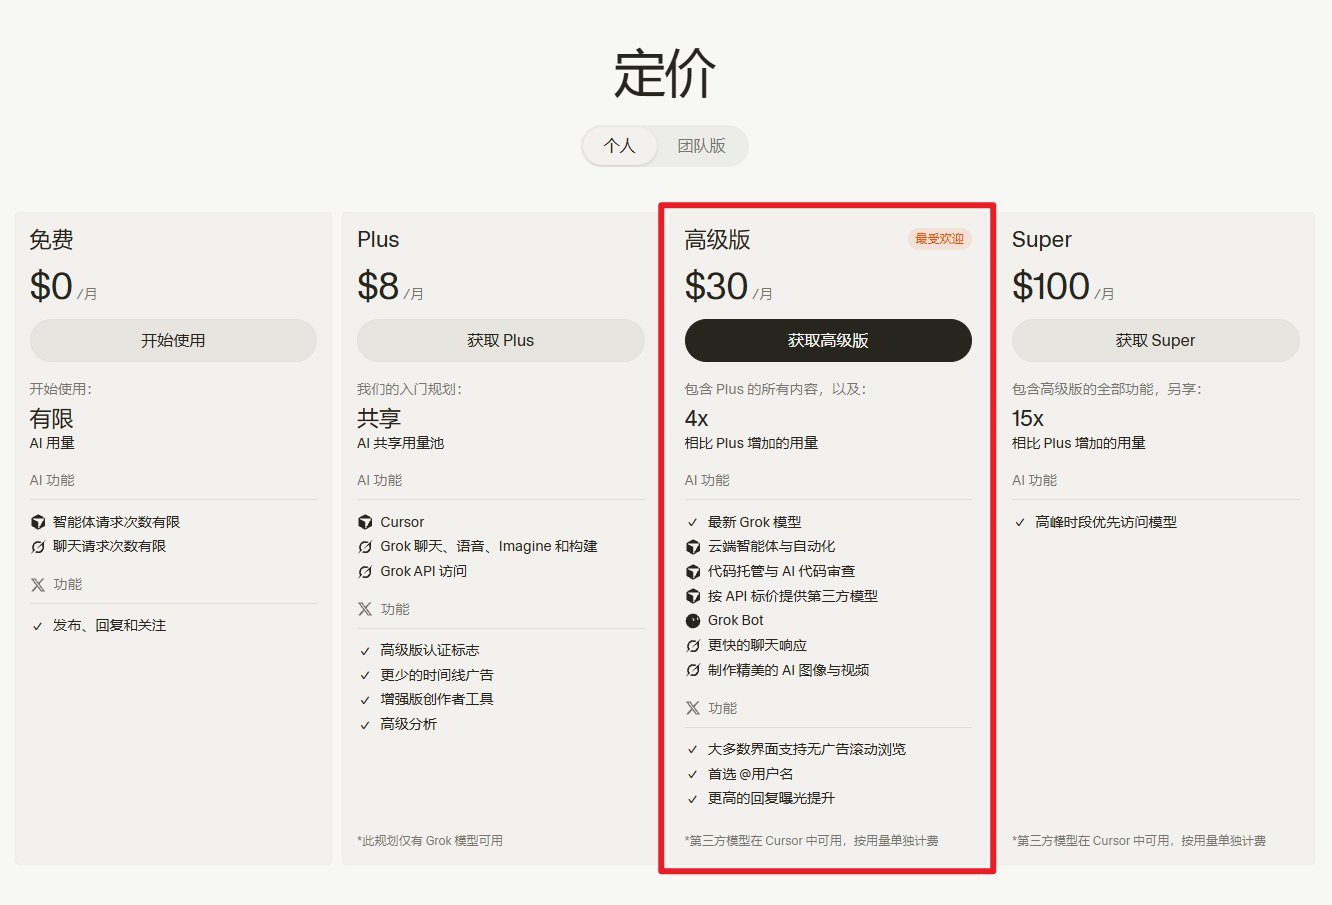1332x905 pixels.
Task: Click cube icon beside 代码托管与 AI 代码审查
Action: tap(693, 572)
